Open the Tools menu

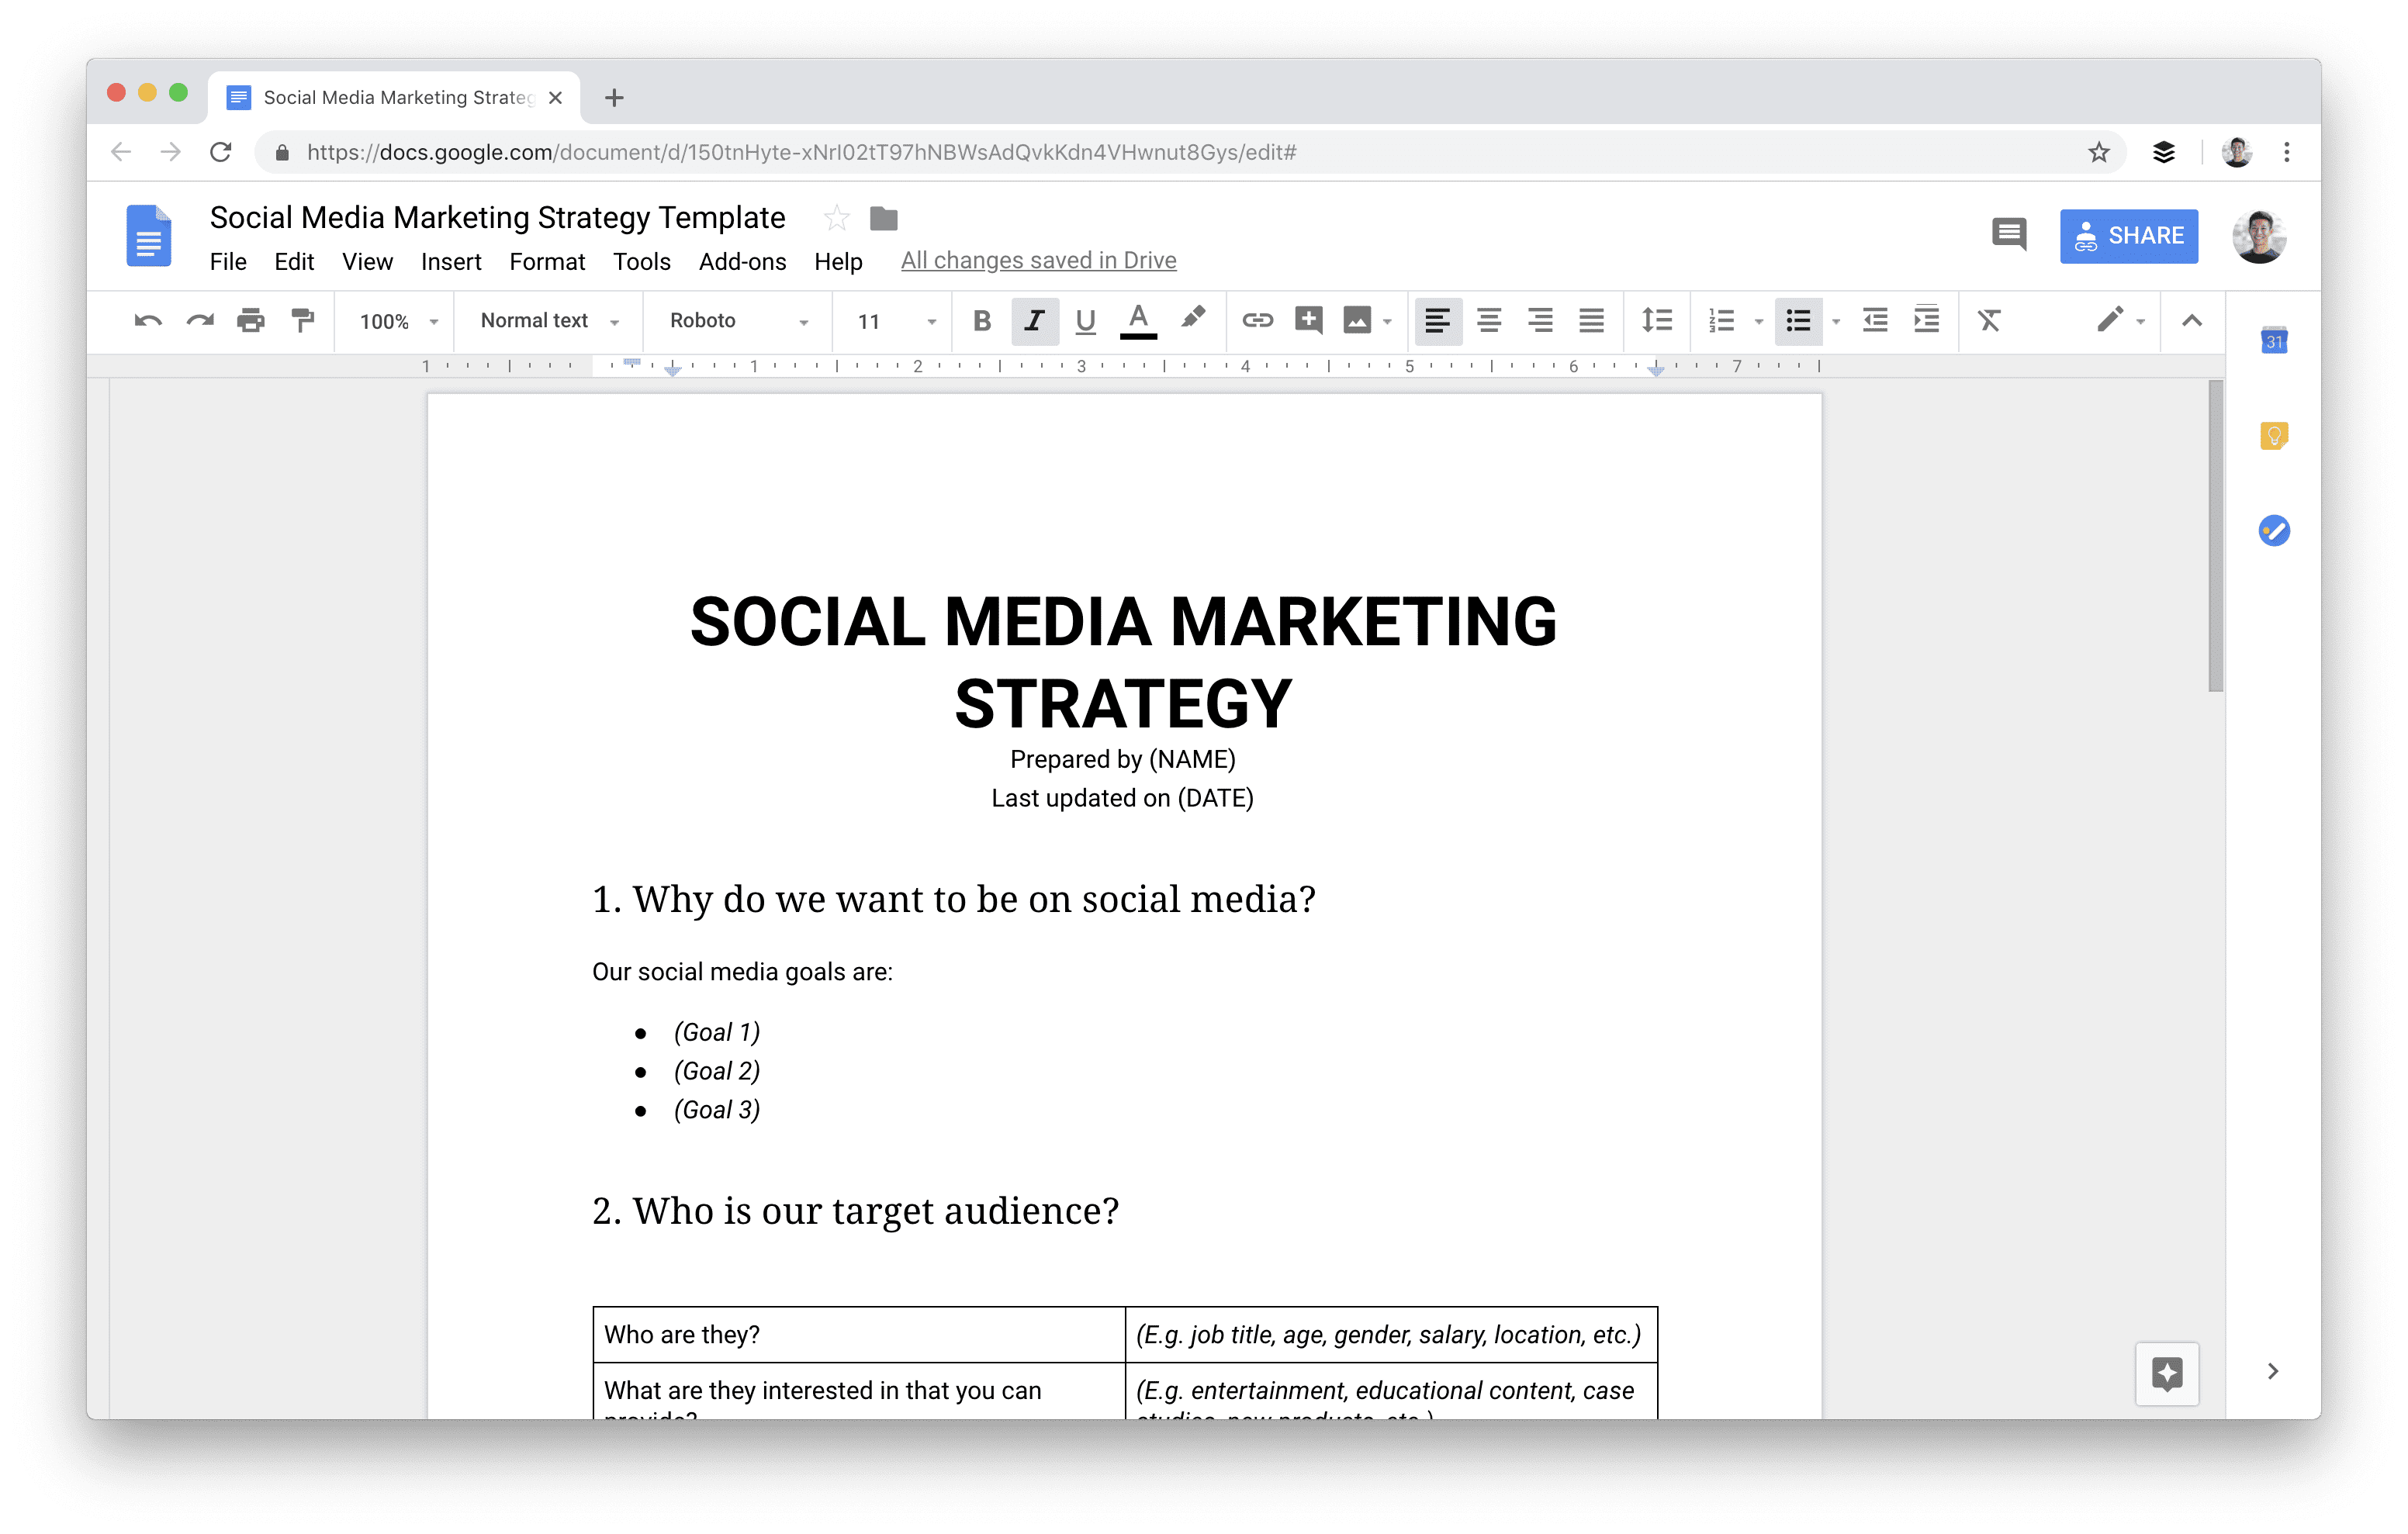click(641, 262)
